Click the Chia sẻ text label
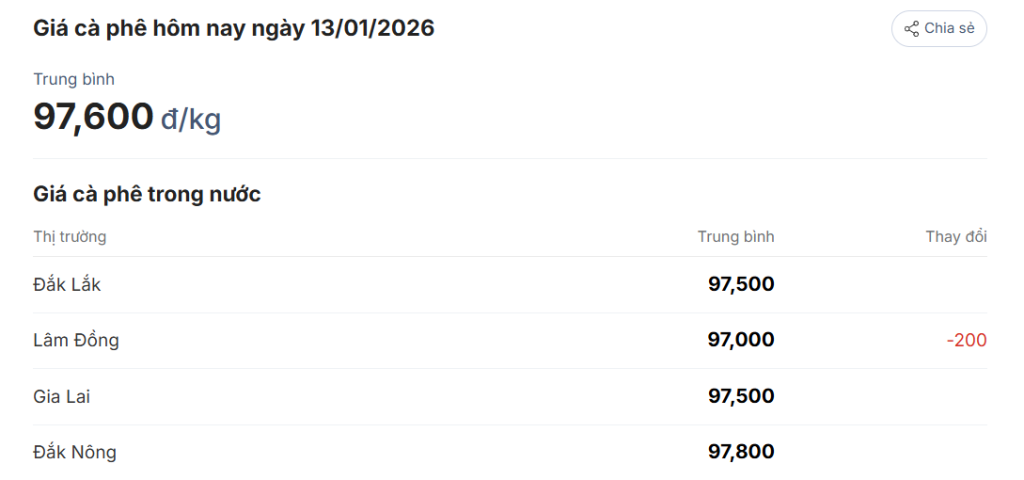Image resolution: width=1024 pixels, height=480 pixels. pyautogui.click(x=949, y=29)
